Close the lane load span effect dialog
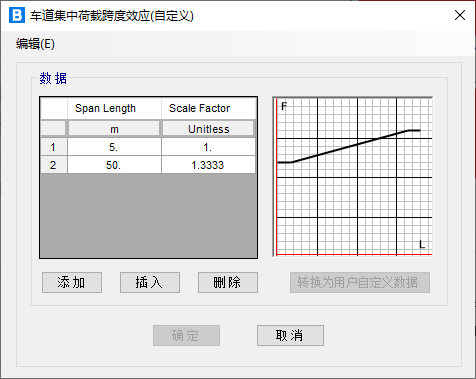The width and height of the screenshot is (476, 379). 460,15
